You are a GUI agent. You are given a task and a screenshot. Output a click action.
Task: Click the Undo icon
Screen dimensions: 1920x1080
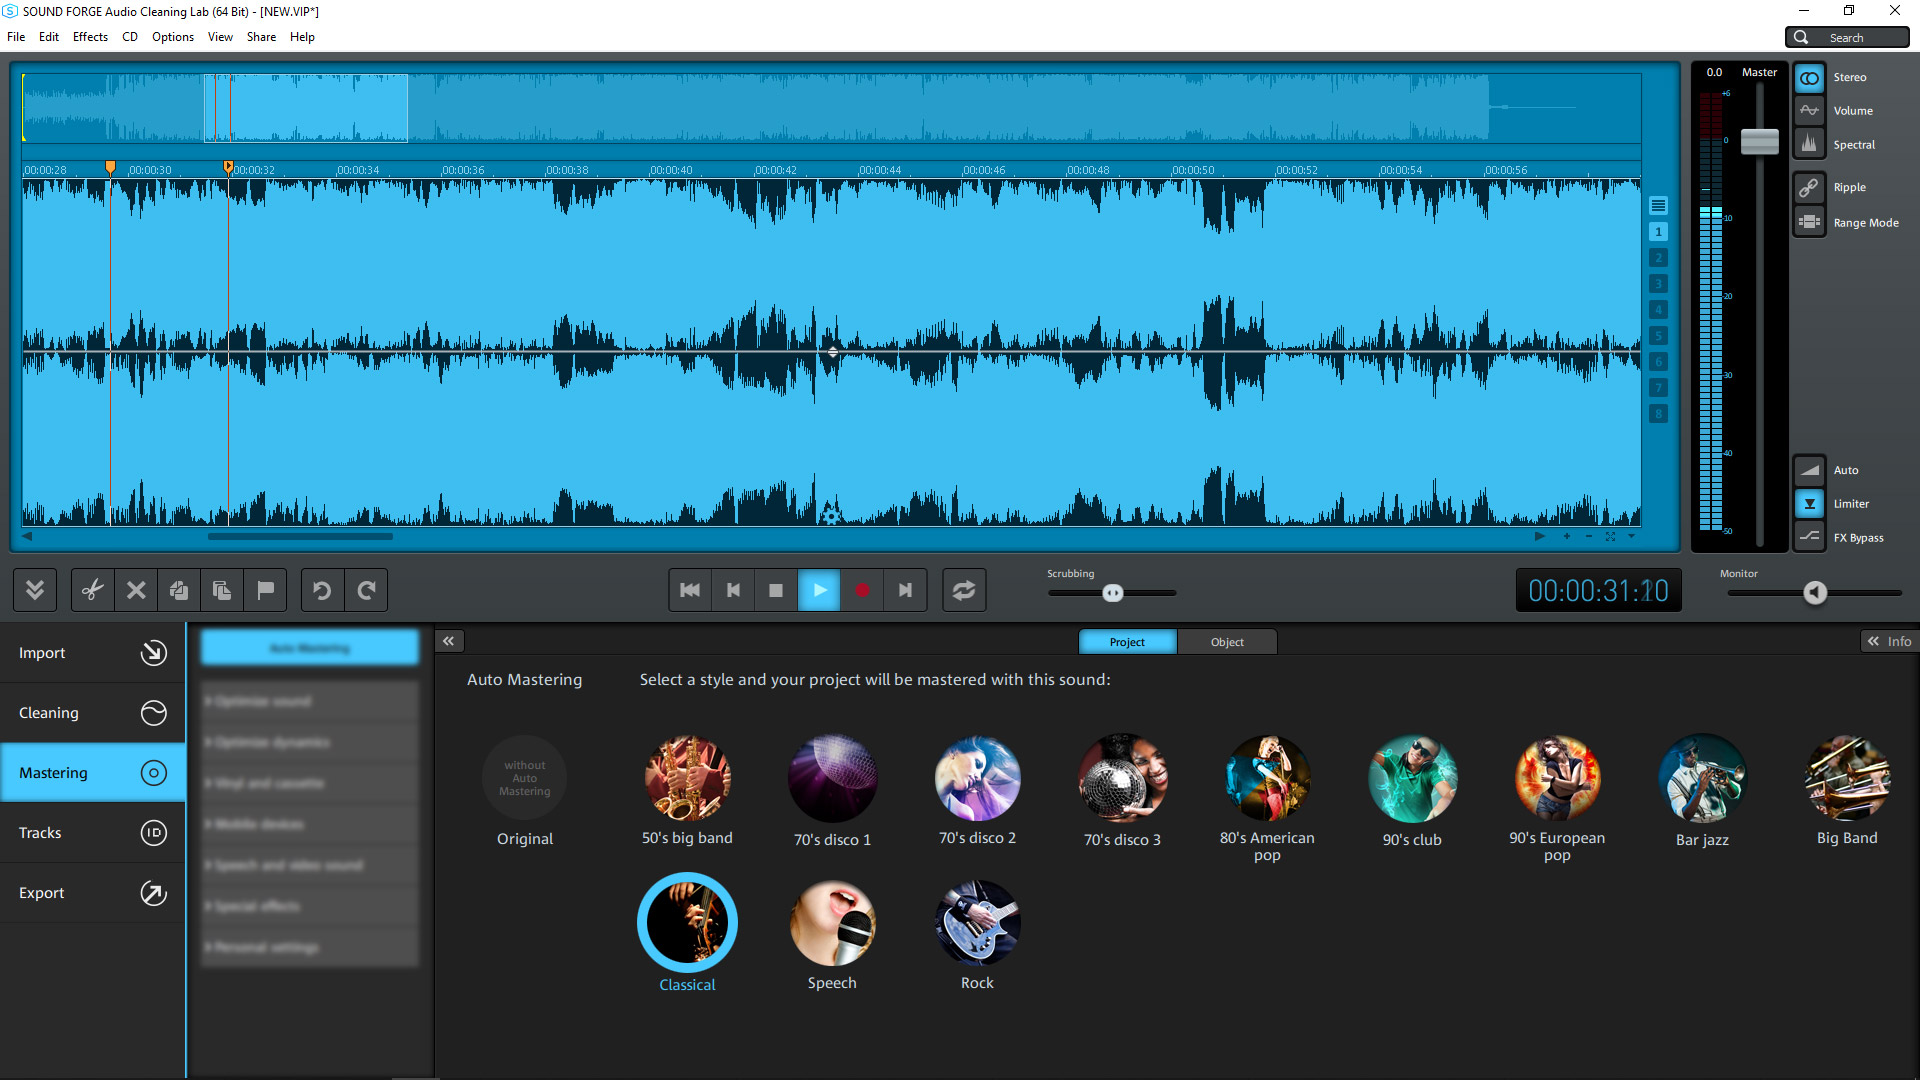click(321, 590)
